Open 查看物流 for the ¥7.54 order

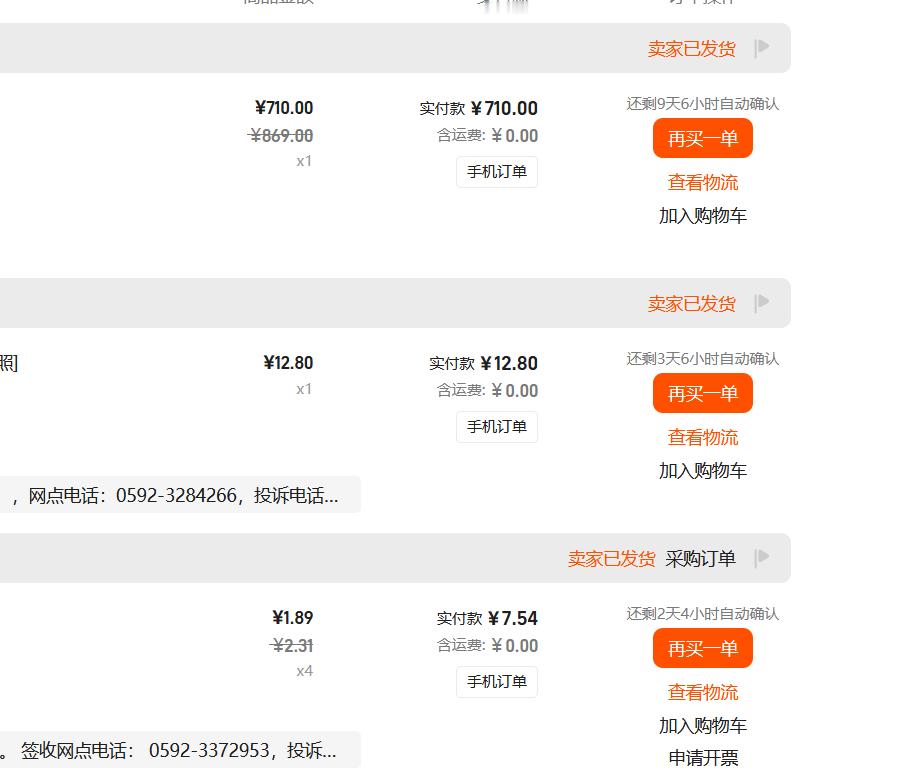[703, 692]
